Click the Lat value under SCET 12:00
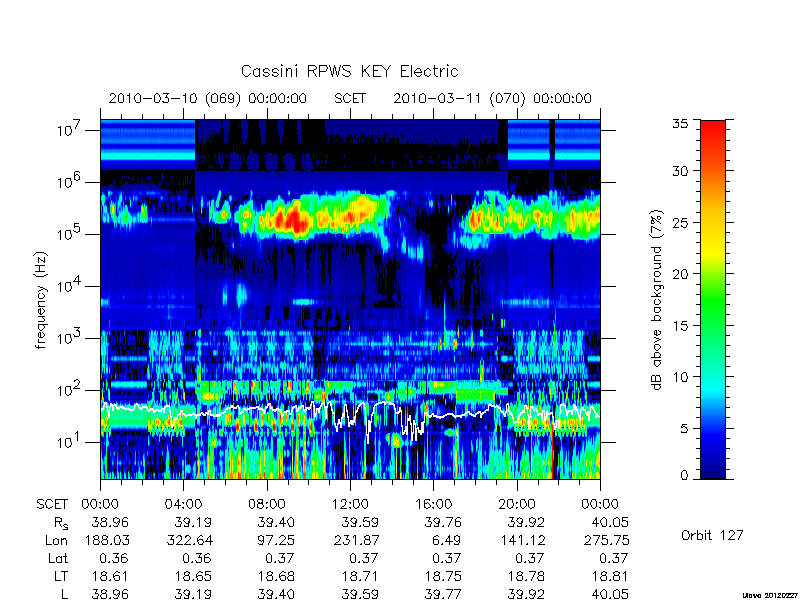800x600 pixels. click(363, 558)
